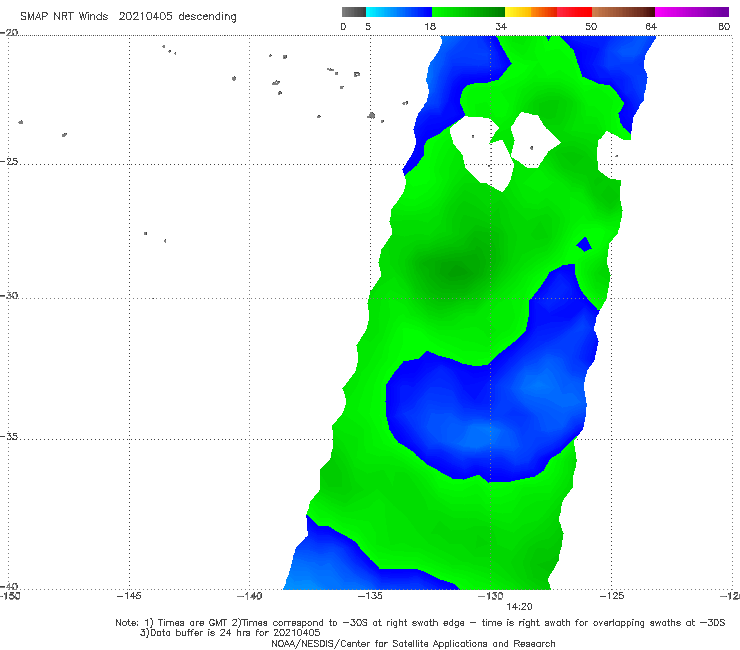Click the dark green wind maximum near -29 latitude

pos(454,271)
